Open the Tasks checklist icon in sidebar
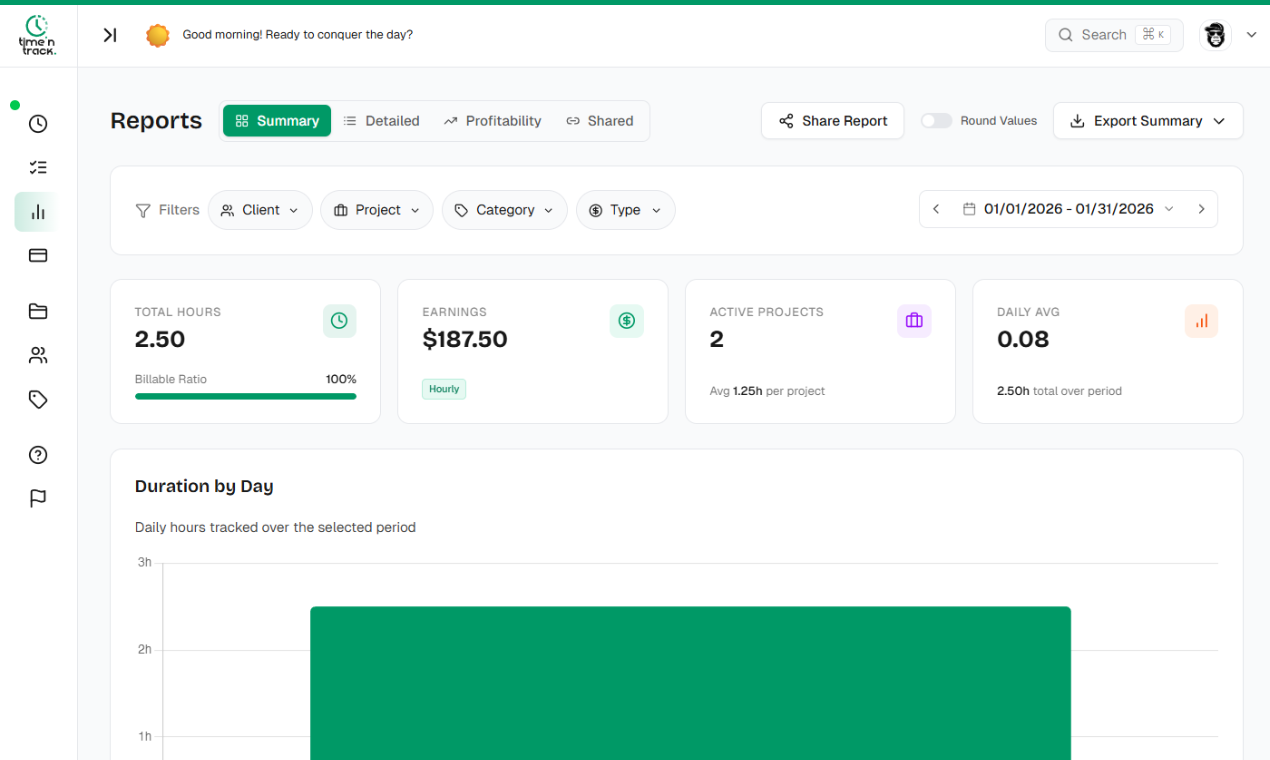The image size is (1270, 760). (37, 167)
